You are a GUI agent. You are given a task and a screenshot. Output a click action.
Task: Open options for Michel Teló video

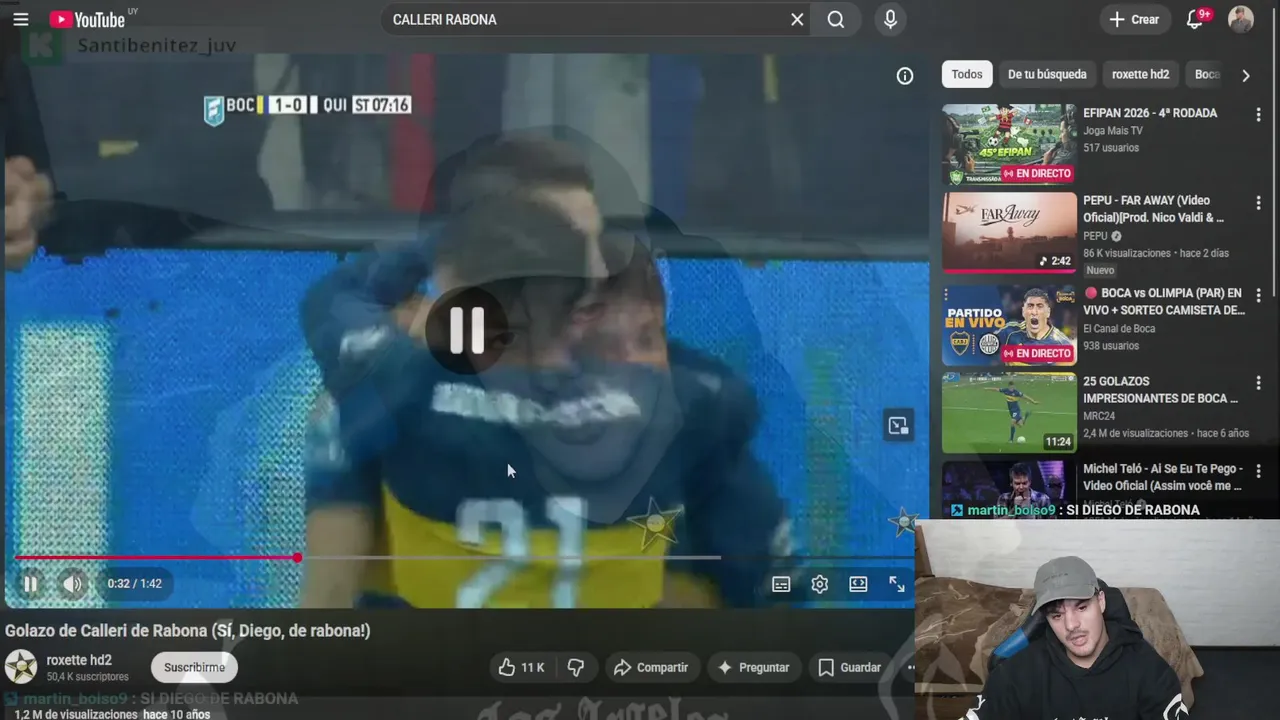(x=1258, y=471)
